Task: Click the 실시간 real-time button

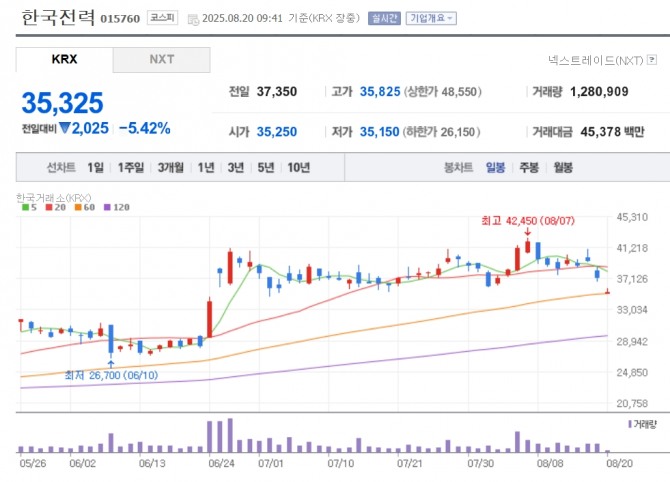Action: tap(383, 18)
